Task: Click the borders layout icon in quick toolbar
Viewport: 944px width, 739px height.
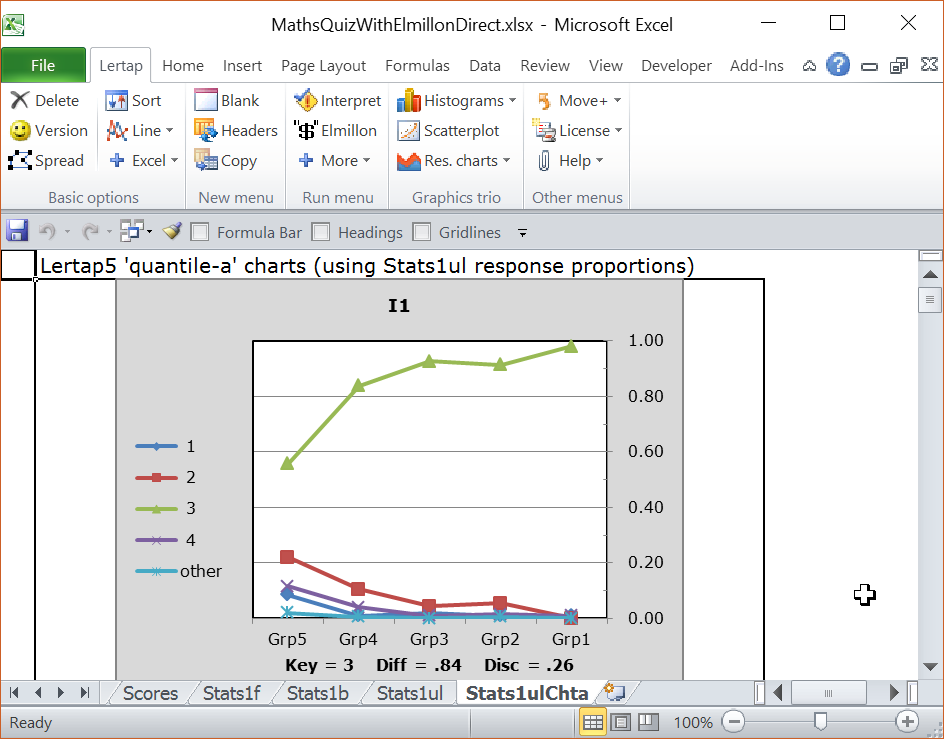Action: tap(132, 231)
